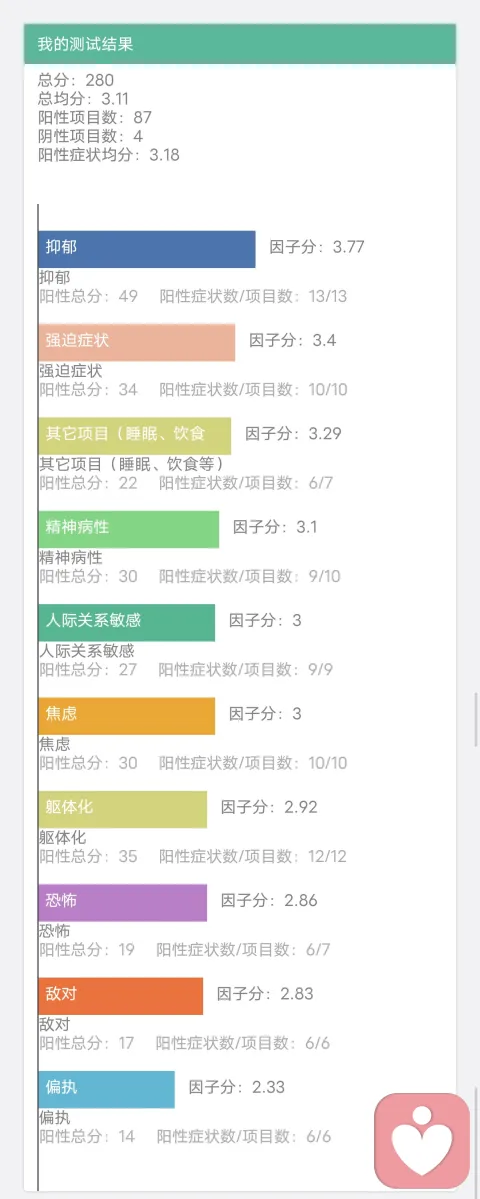480x1199 pixels.
Task: Click the red-orange 敌对 bar
Action: pyautogui.click(x=121, y=996)
